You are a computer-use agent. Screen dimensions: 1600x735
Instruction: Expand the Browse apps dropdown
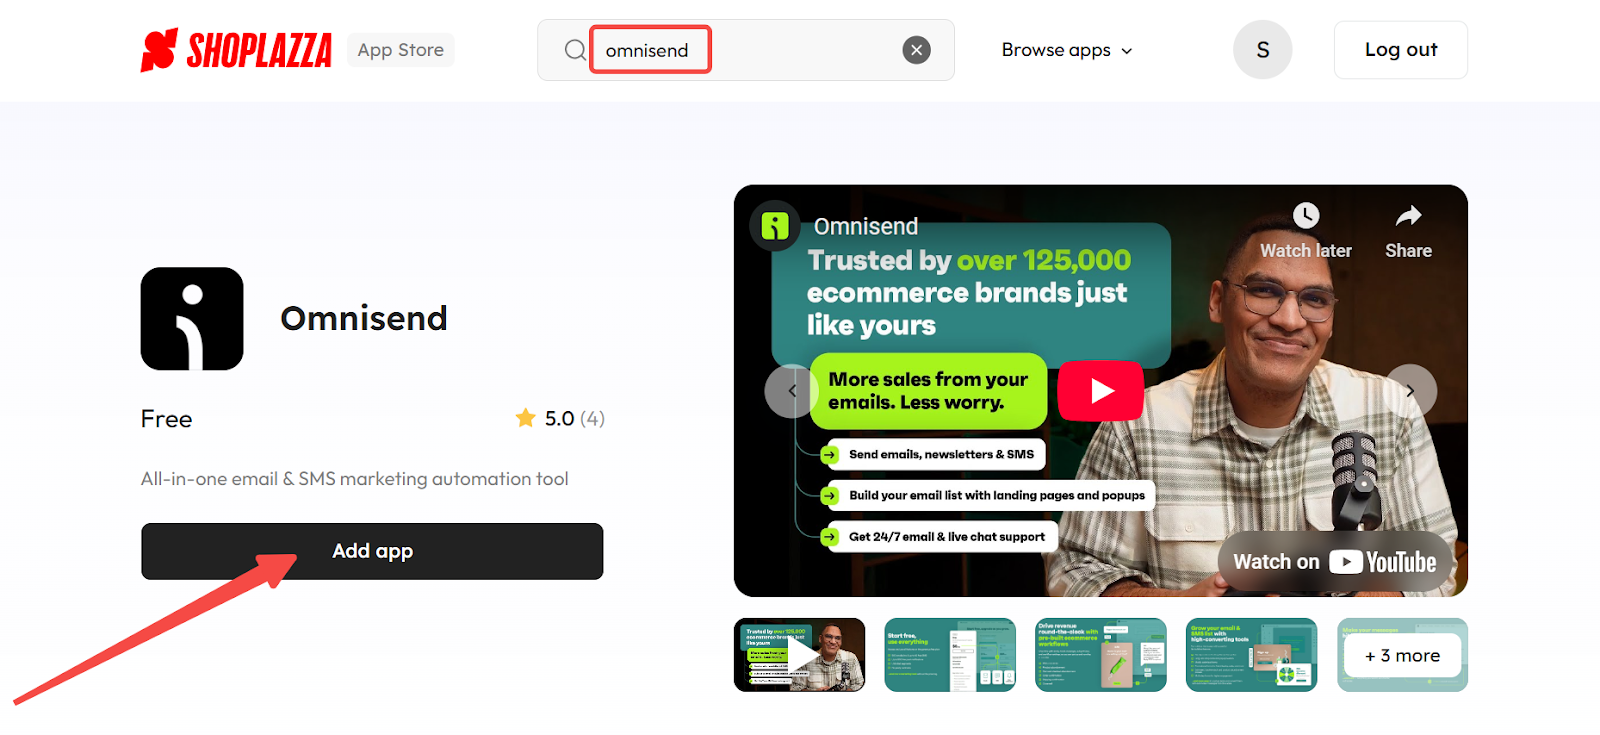pos(1067,50)
